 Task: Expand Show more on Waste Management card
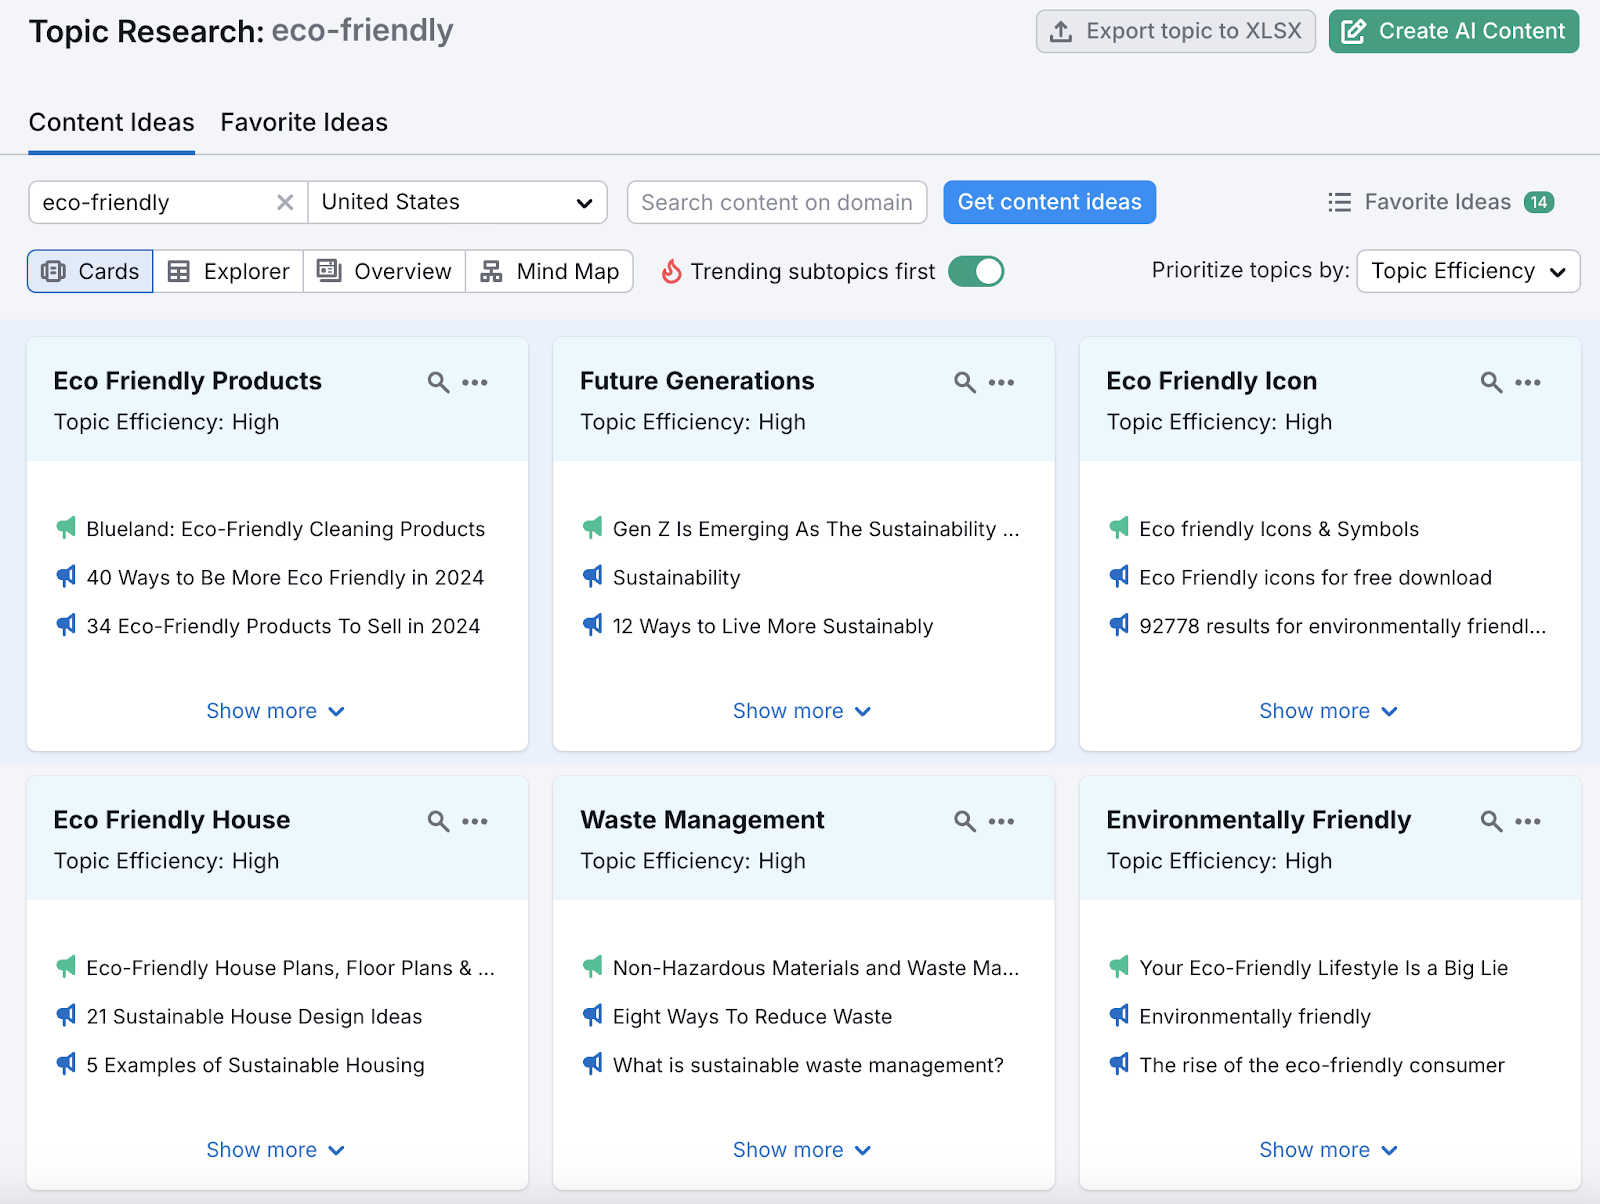tap(801, 1150)
